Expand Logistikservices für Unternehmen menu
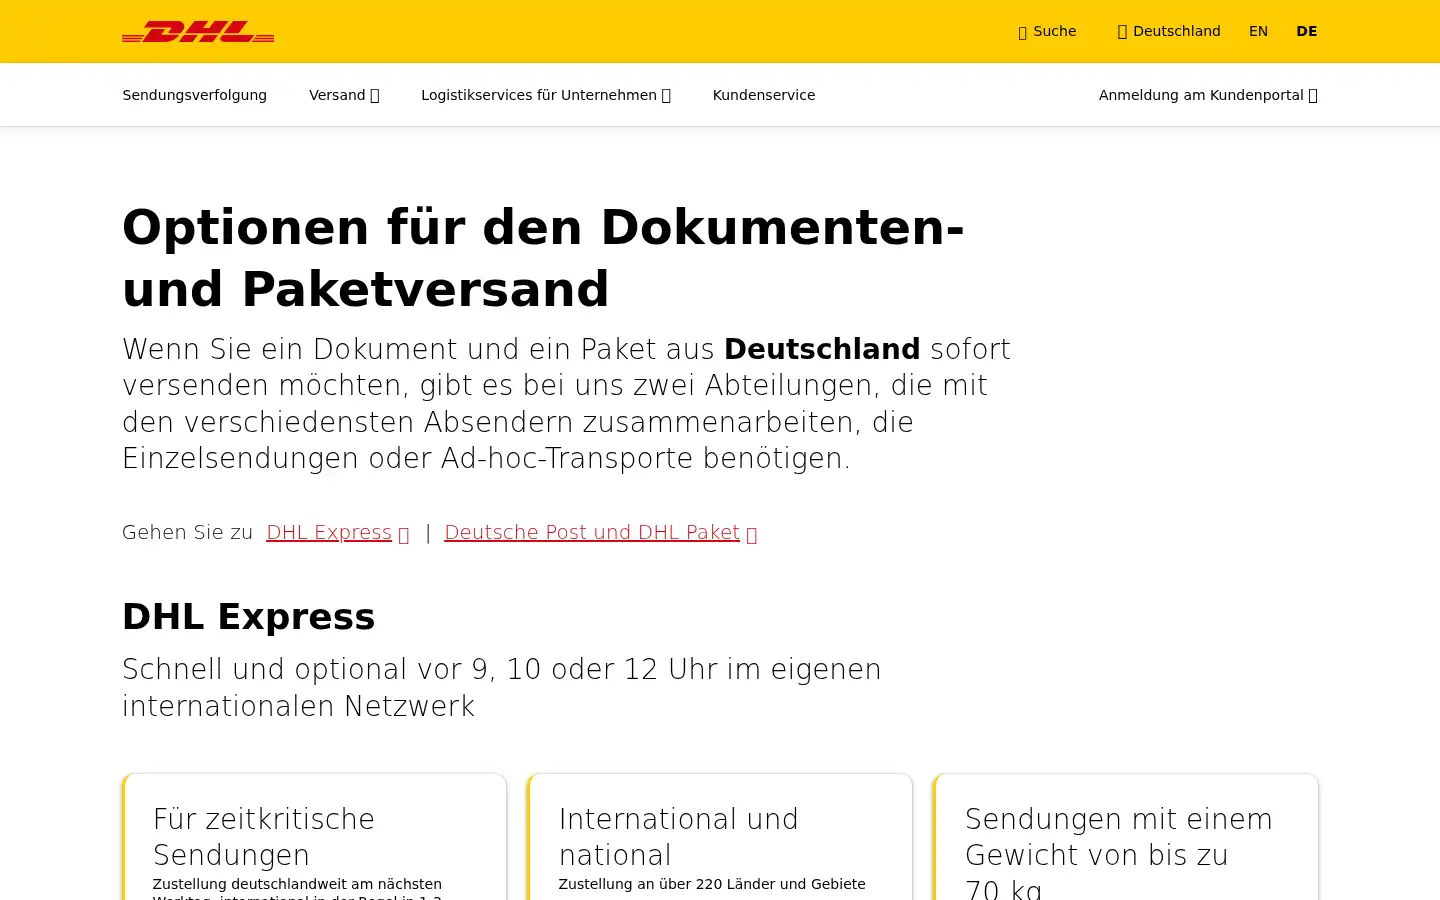This screenshot has width=1440, height=900. click(x=546, y=95)
